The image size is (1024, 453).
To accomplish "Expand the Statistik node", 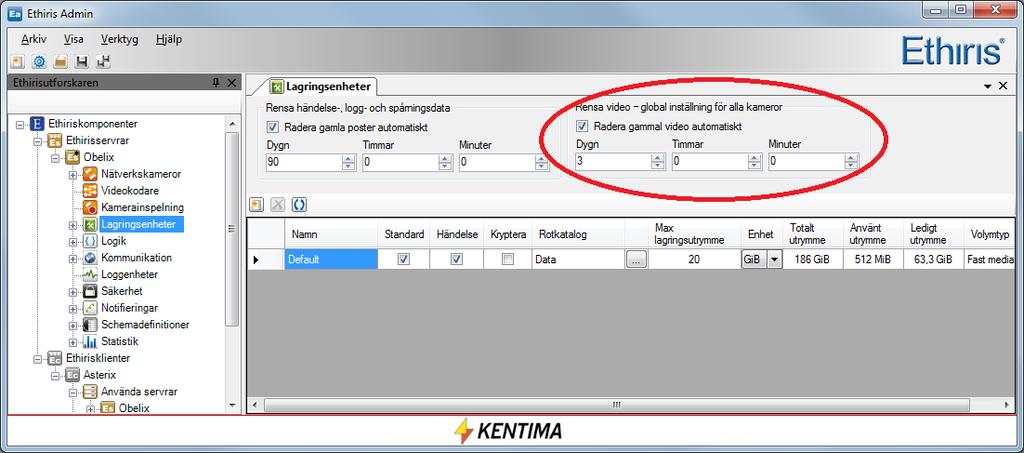I will pos(72,341).
